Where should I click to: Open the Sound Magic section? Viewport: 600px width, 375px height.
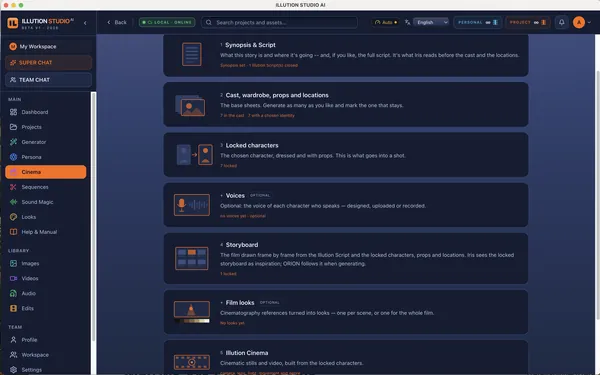(x=46, y=202)
